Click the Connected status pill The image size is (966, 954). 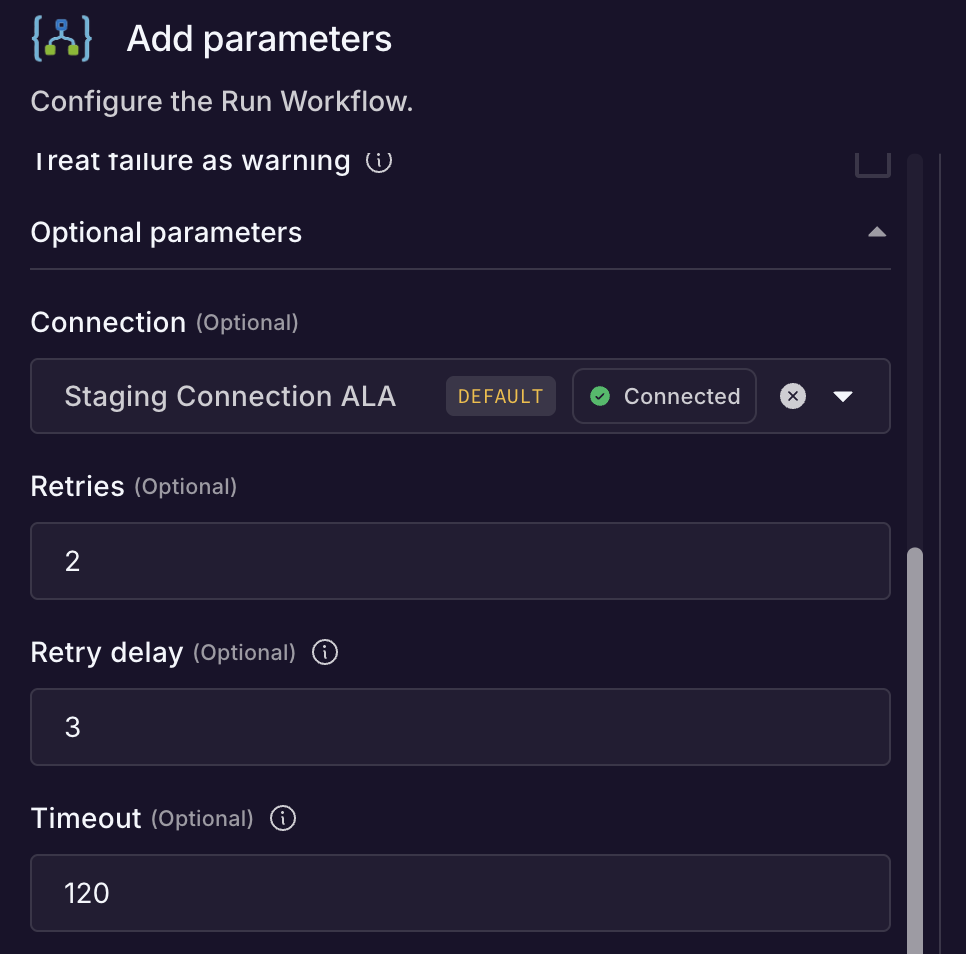click(x=664, y=396)
